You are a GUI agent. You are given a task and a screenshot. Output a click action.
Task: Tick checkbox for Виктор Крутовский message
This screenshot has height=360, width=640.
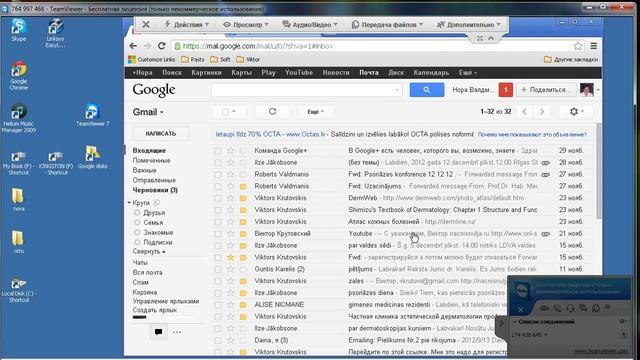point(218,233)
